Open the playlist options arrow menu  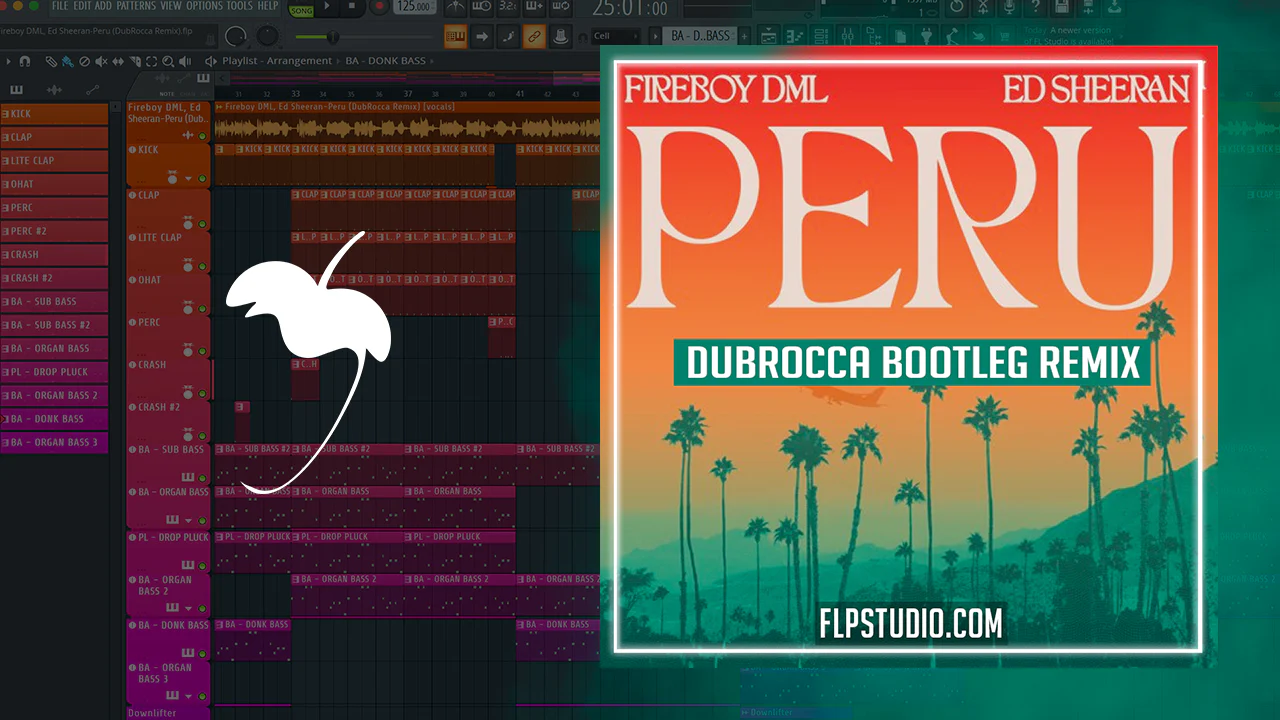click(9, 61)
